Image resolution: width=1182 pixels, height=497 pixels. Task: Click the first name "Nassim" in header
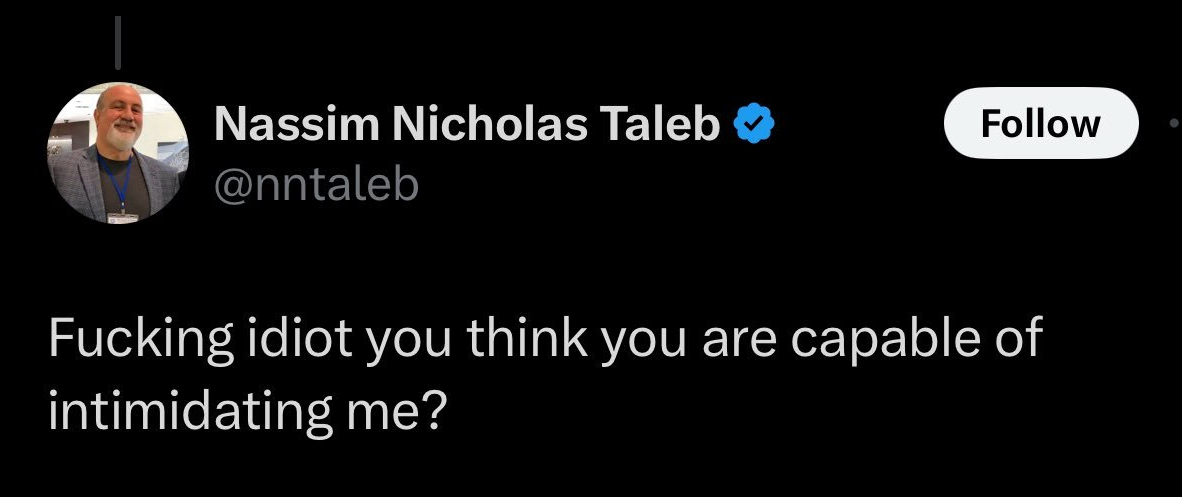295,124
